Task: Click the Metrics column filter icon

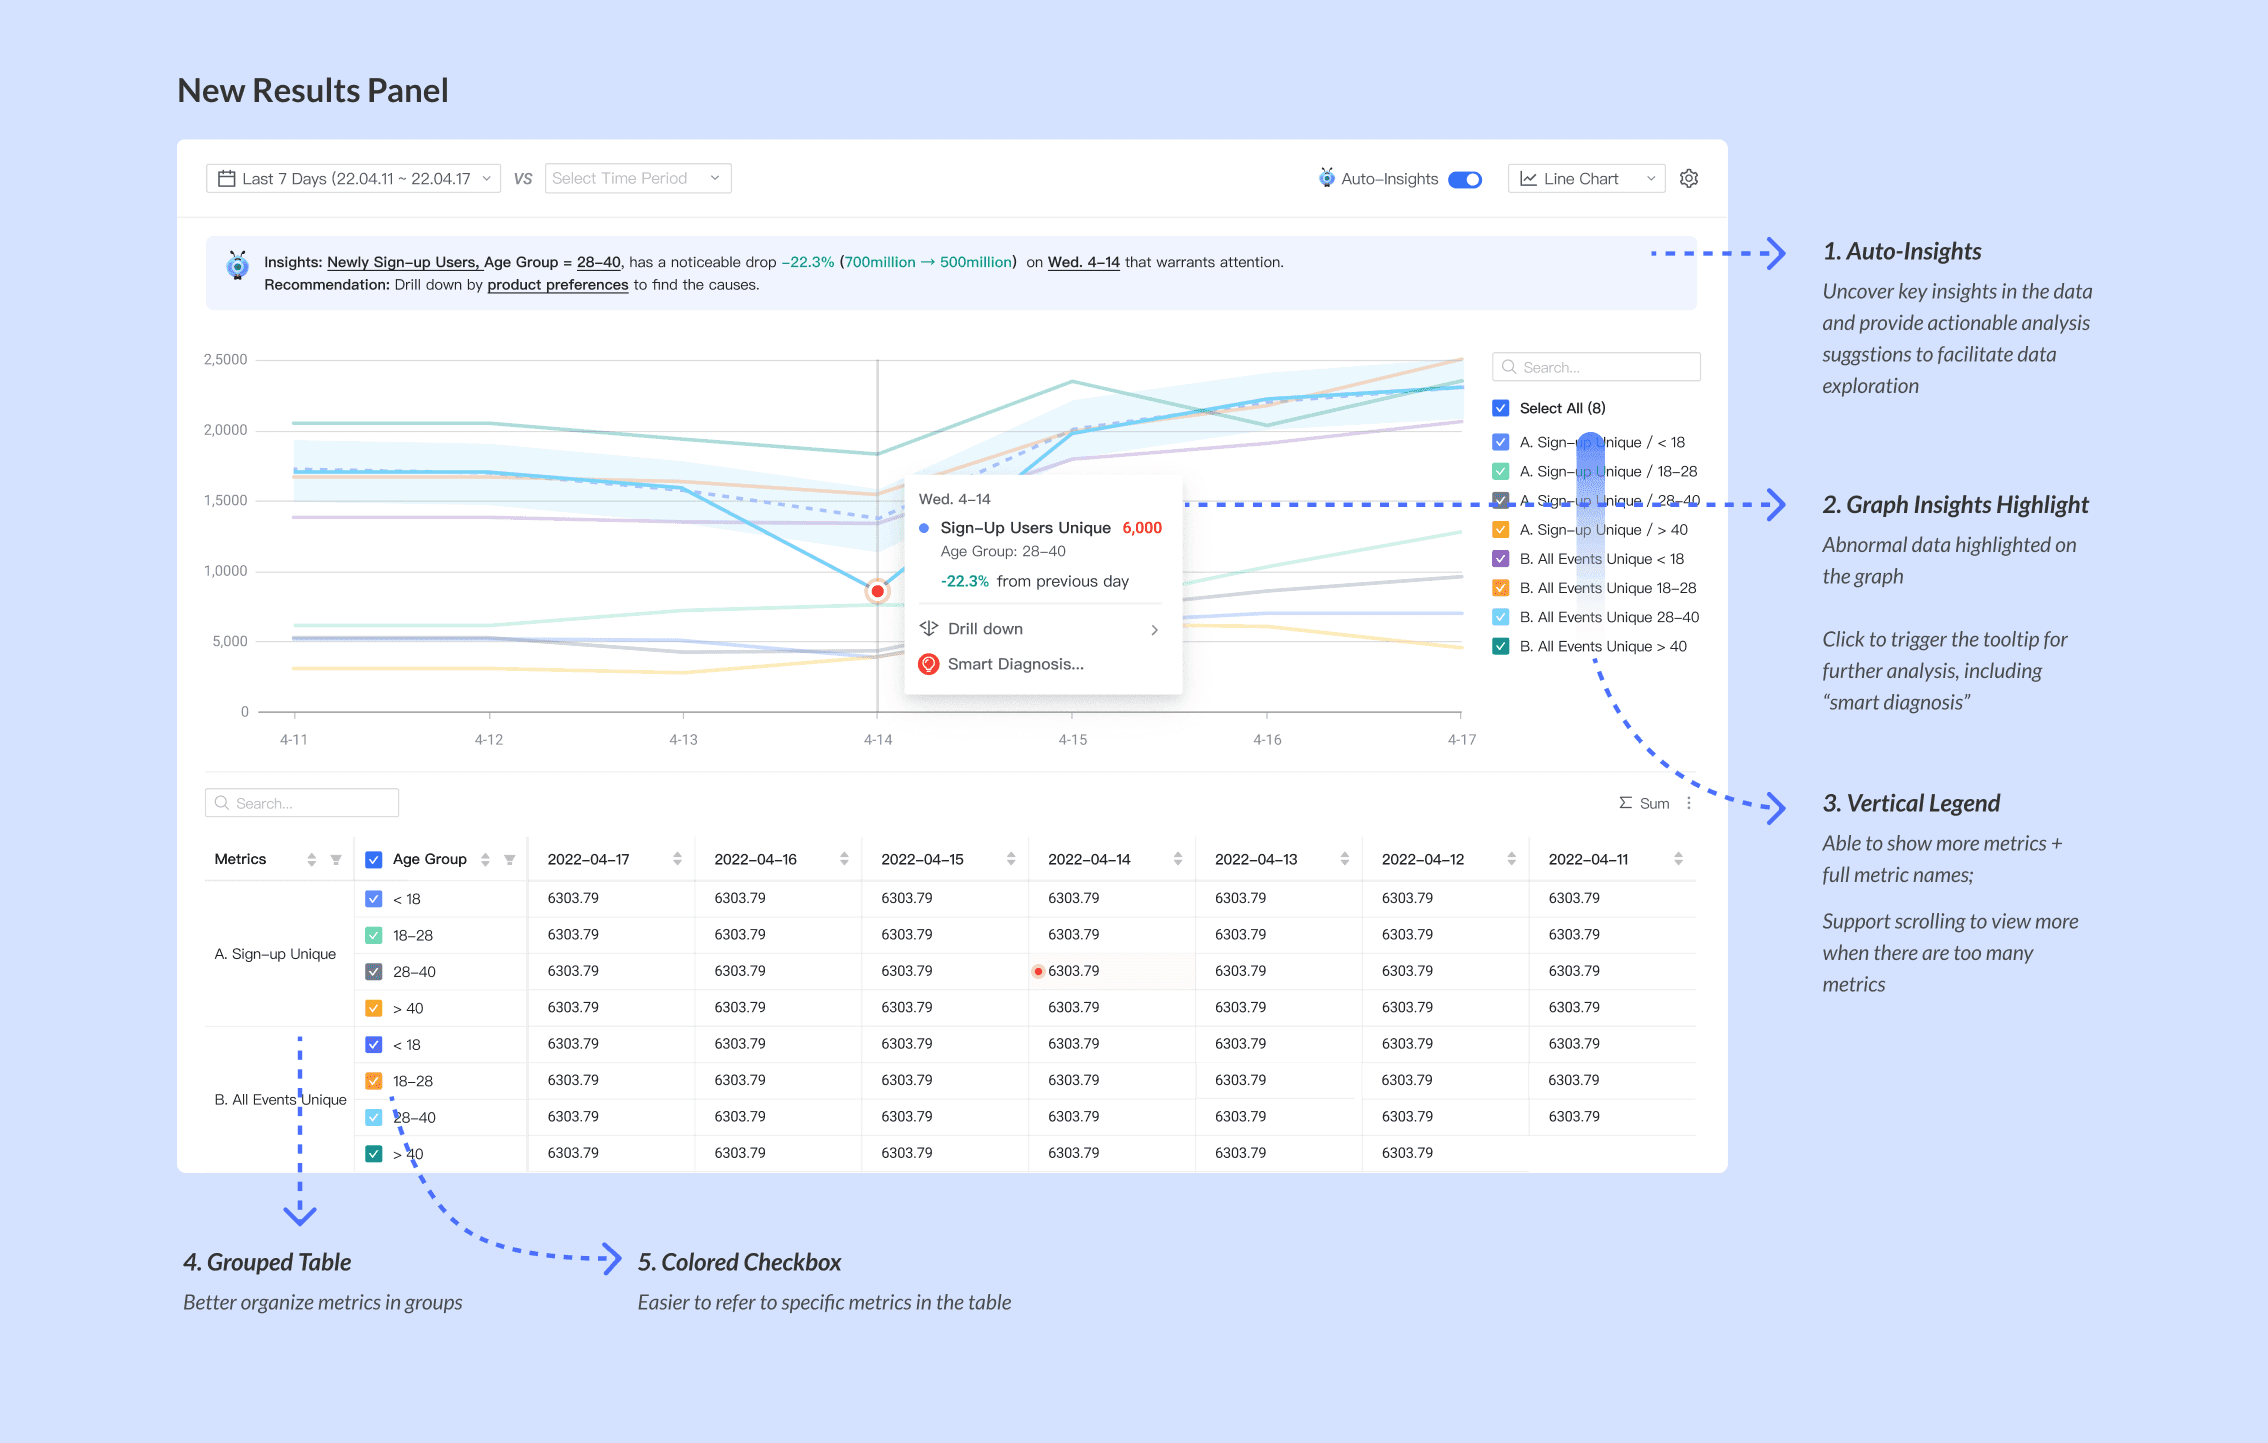Action: (336, 860)
